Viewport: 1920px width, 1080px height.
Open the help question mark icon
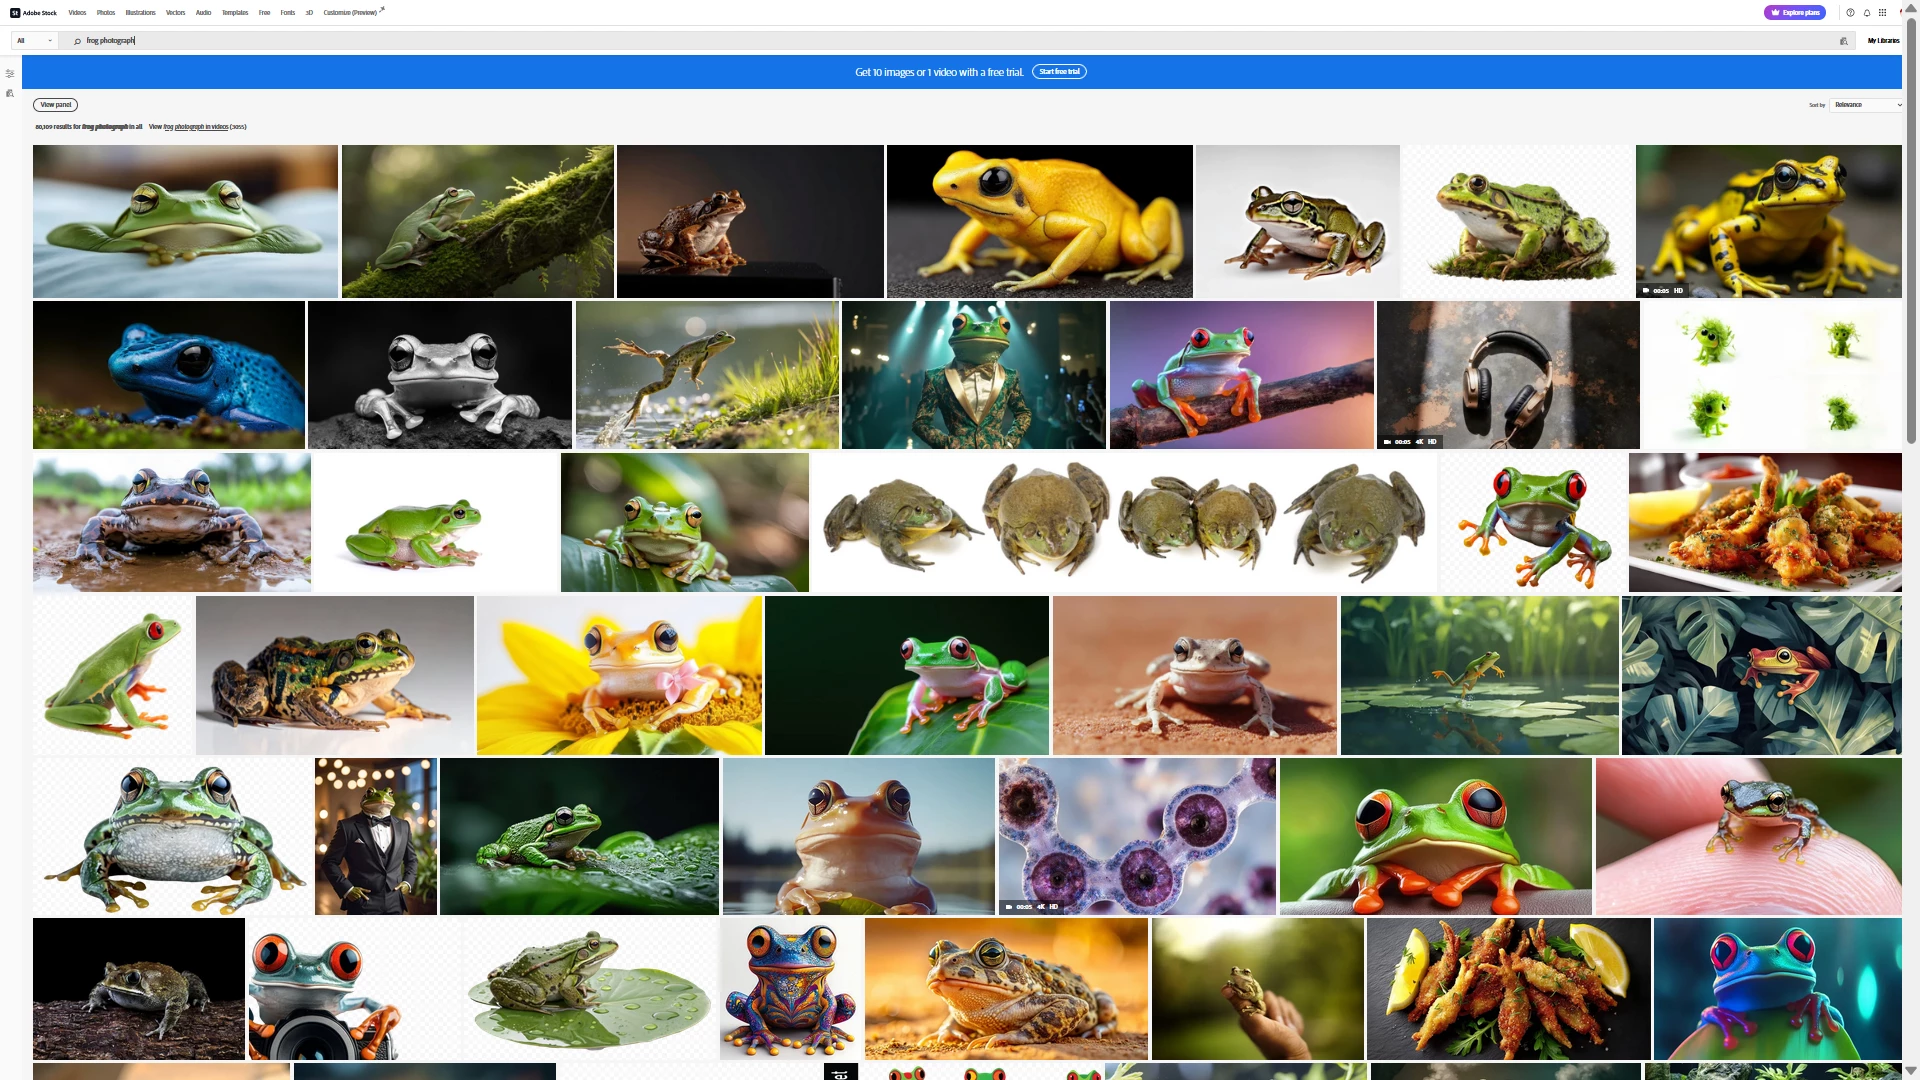(x=1850, y=13)
